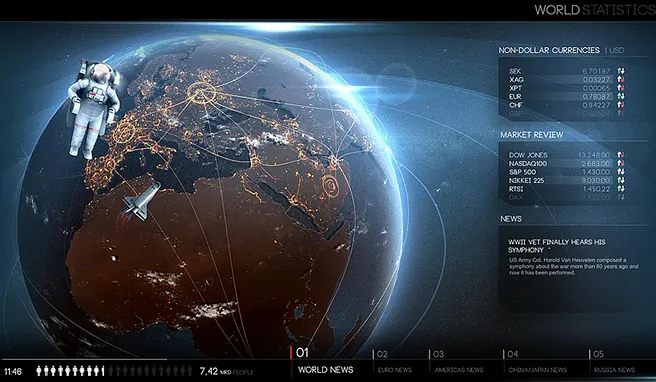Click the World Statistics title
Viewport: 656px width, 382px height.
(x=595, y=10)
